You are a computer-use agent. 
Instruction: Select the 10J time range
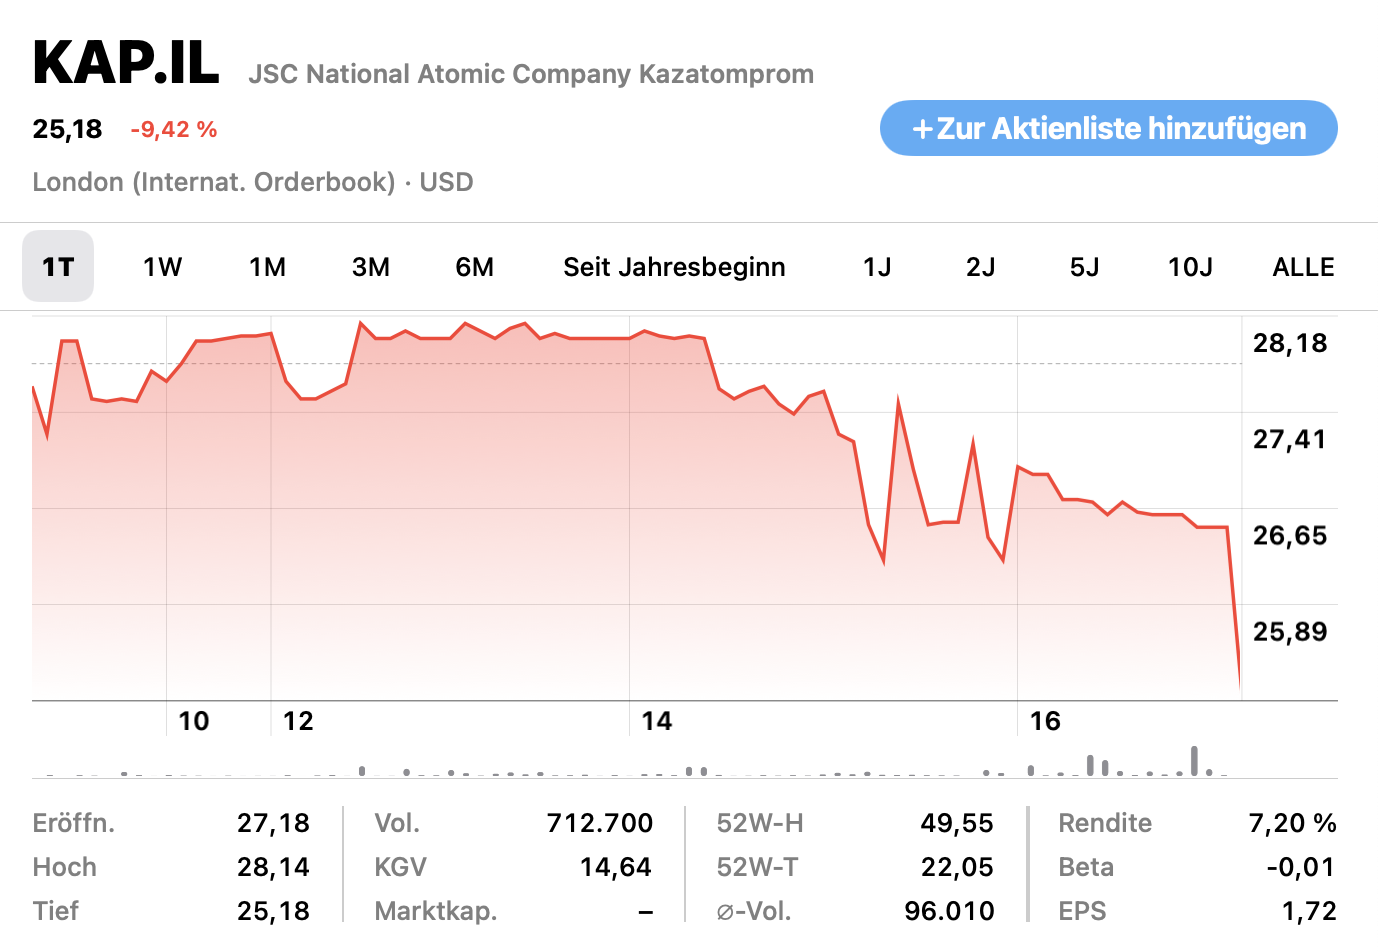(x=1190, y=267)
